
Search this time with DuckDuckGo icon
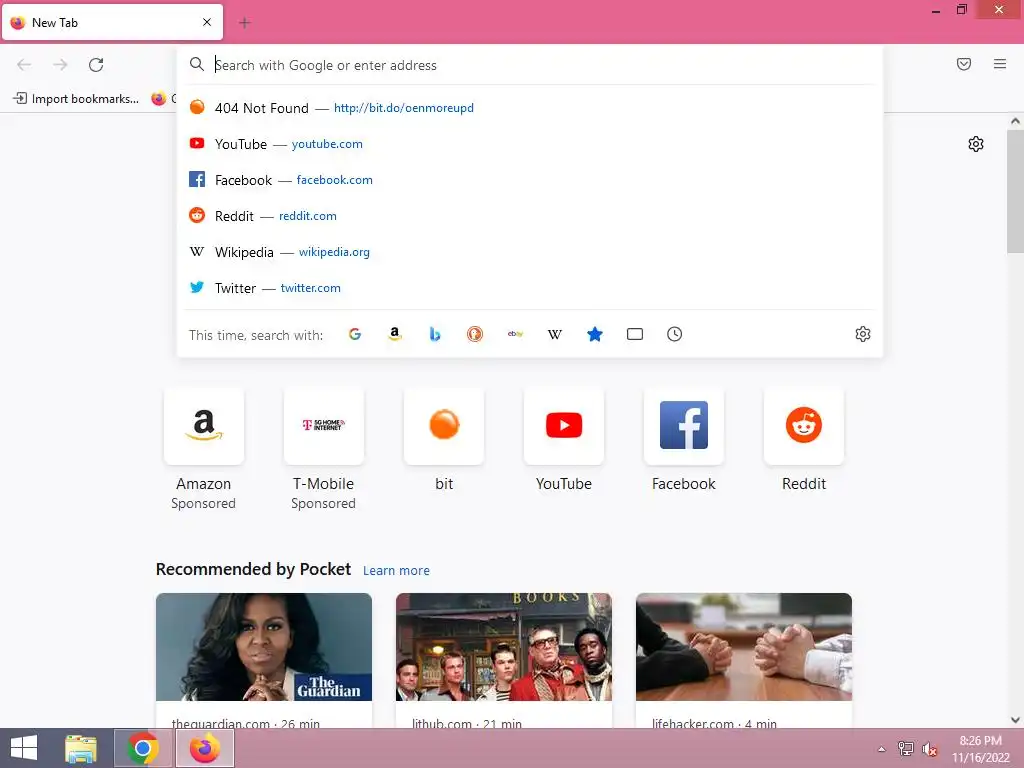tap(475, 334)
